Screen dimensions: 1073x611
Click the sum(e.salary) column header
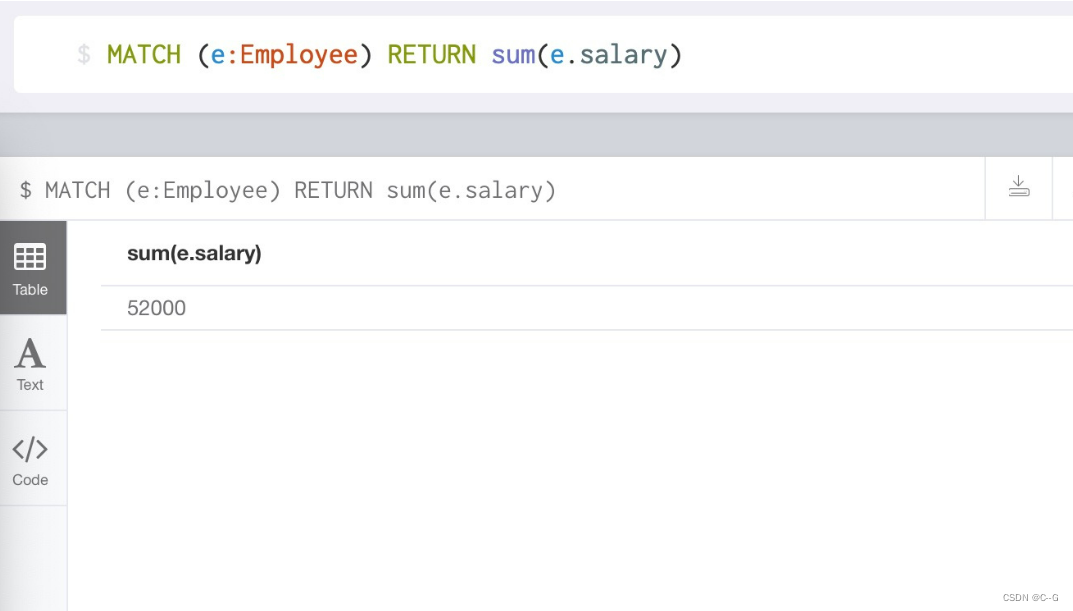pyautogui.click(x=194, y=254)
